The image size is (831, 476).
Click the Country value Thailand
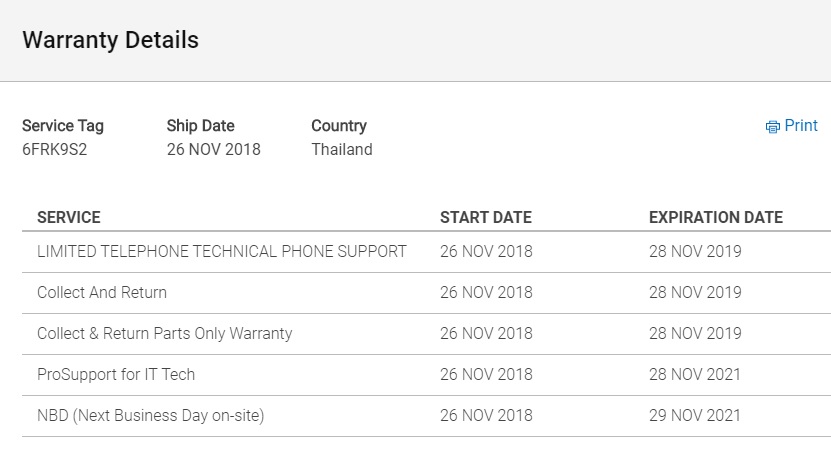[x=342, y=149]
